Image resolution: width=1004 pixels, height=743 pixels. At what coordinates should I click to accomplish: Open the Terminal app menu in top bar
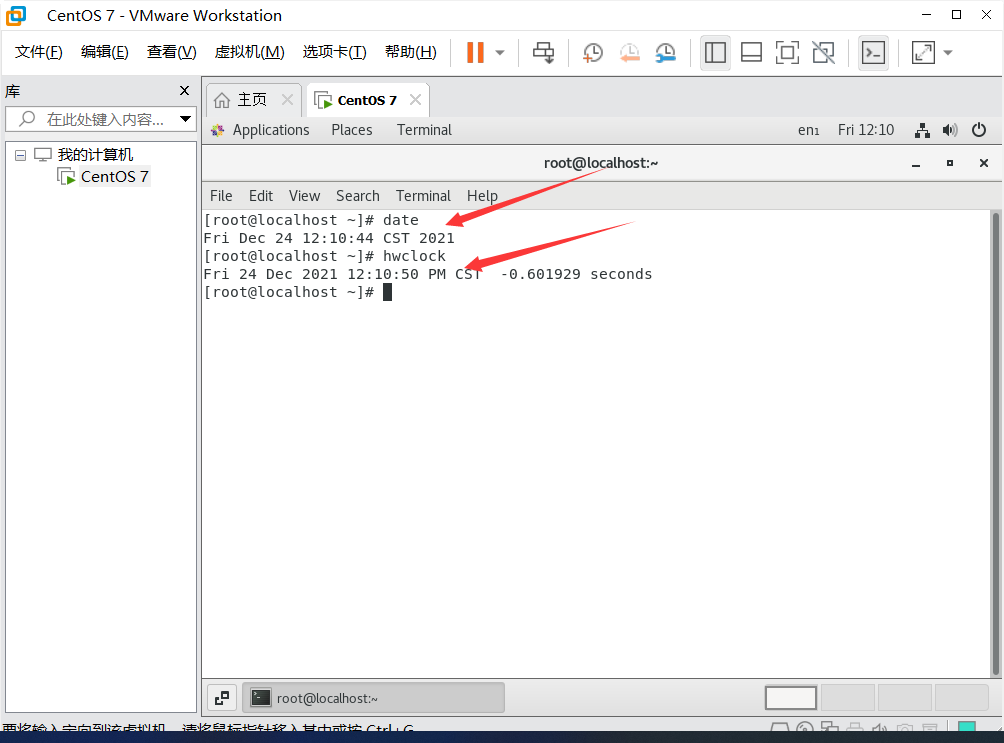(x=424, y=130)
